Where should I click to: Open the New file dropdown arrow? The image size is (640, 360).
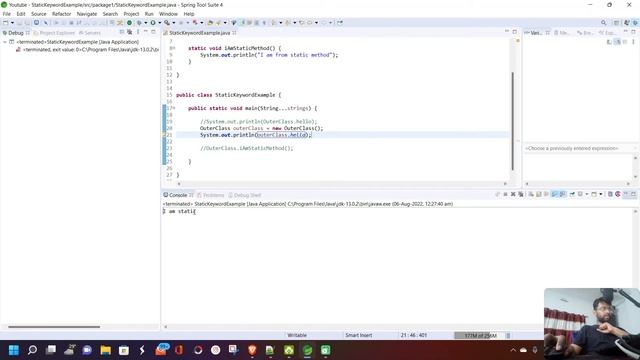(x=12, y=23)
